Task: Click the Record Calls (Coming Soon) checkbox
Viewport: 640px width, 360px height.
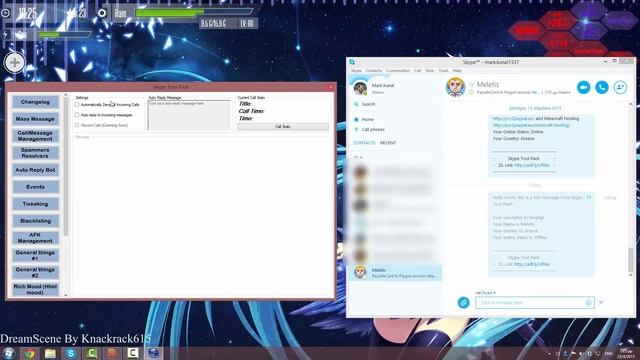Action: (x=77, y=125)
